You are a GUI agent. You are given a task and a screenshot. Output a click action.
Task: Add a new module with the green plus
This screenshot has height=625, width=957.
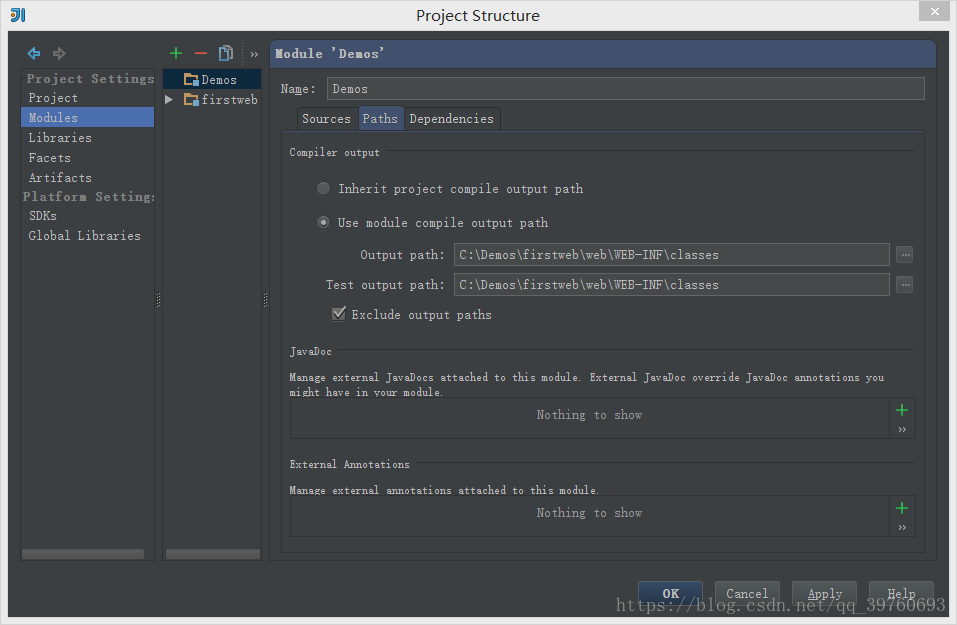[x=176, y=54]
